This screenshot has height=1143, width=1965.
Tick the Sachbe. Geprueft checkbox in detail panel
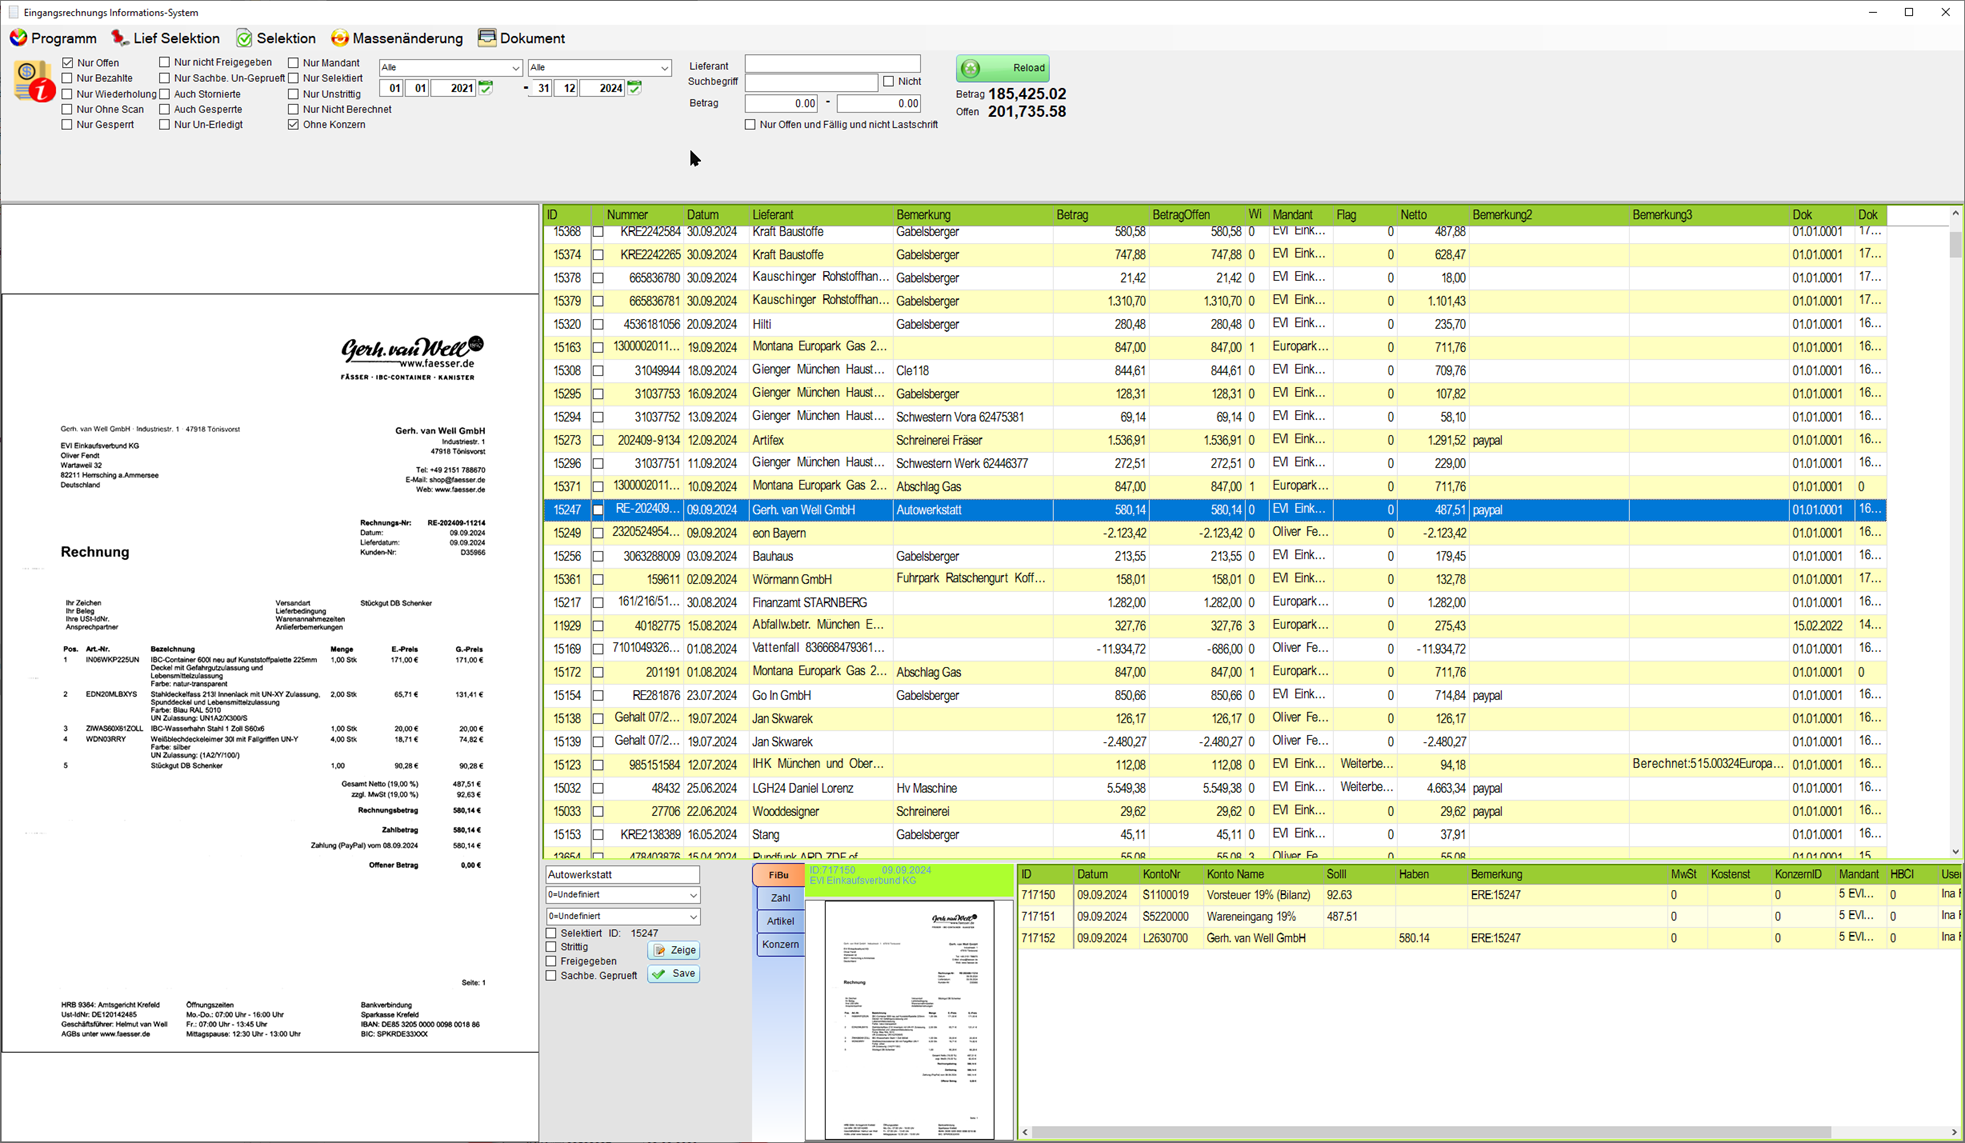(x=551, y=976)
